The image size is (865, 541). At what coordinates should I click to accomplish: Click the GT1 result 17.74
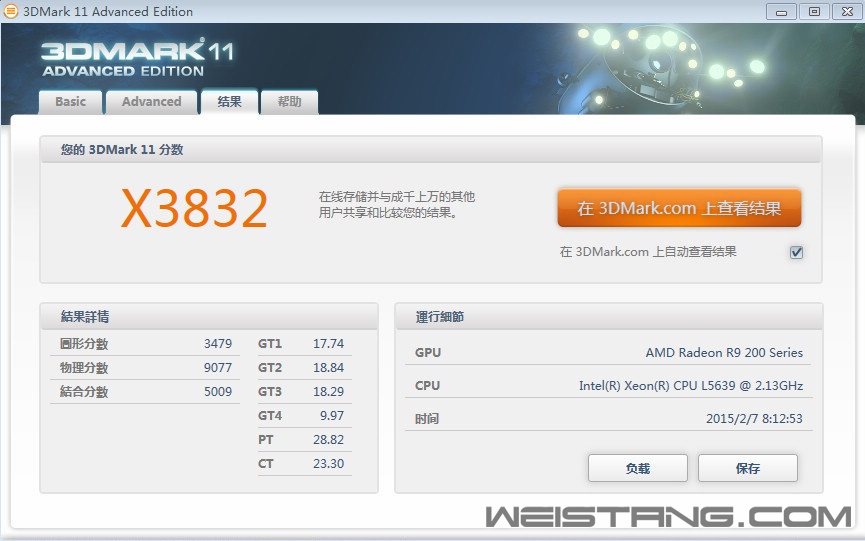click(328, 344)
